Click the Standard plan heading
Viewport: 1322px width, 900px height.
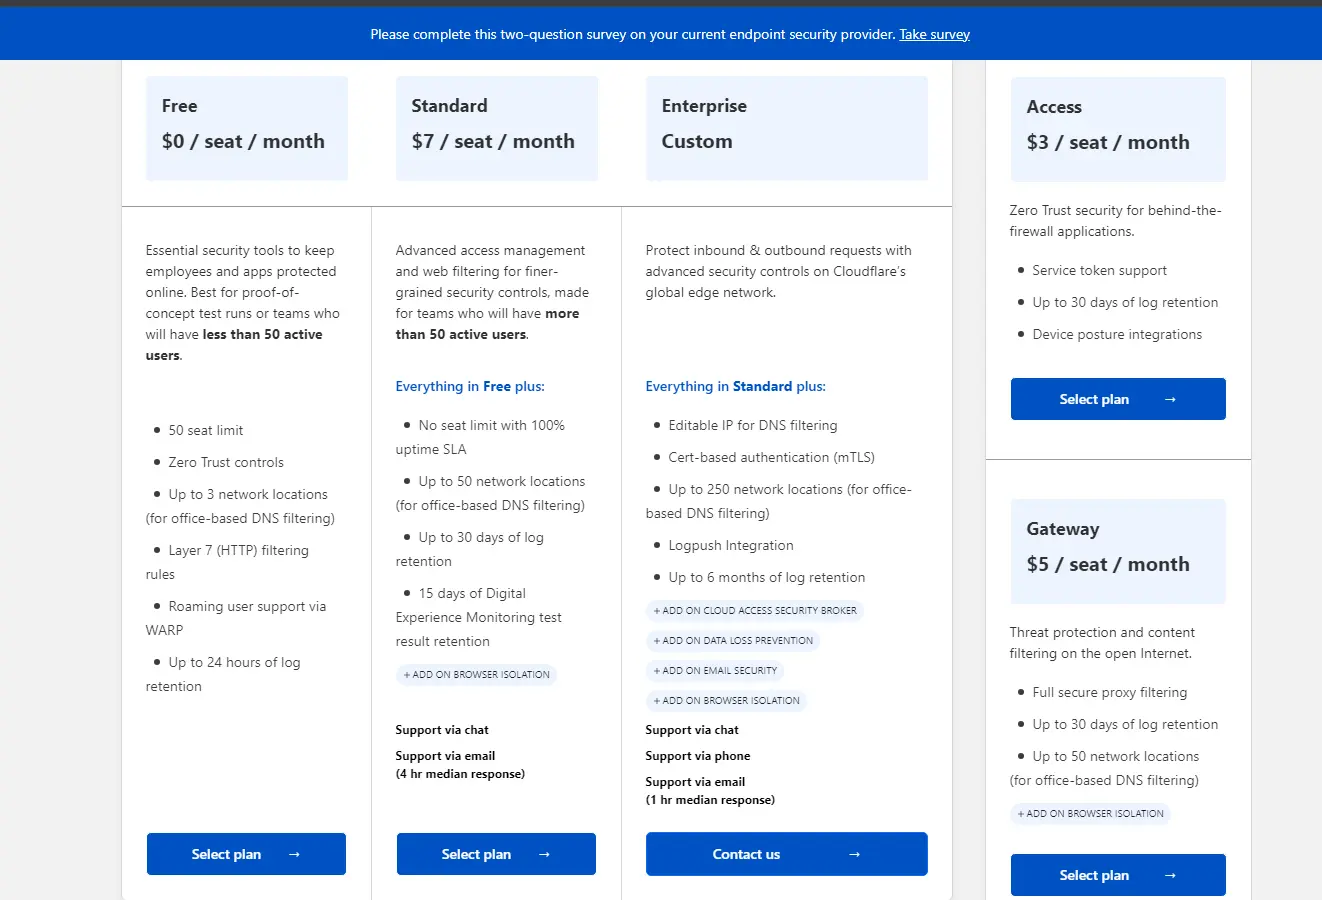[x=450, y=106]
